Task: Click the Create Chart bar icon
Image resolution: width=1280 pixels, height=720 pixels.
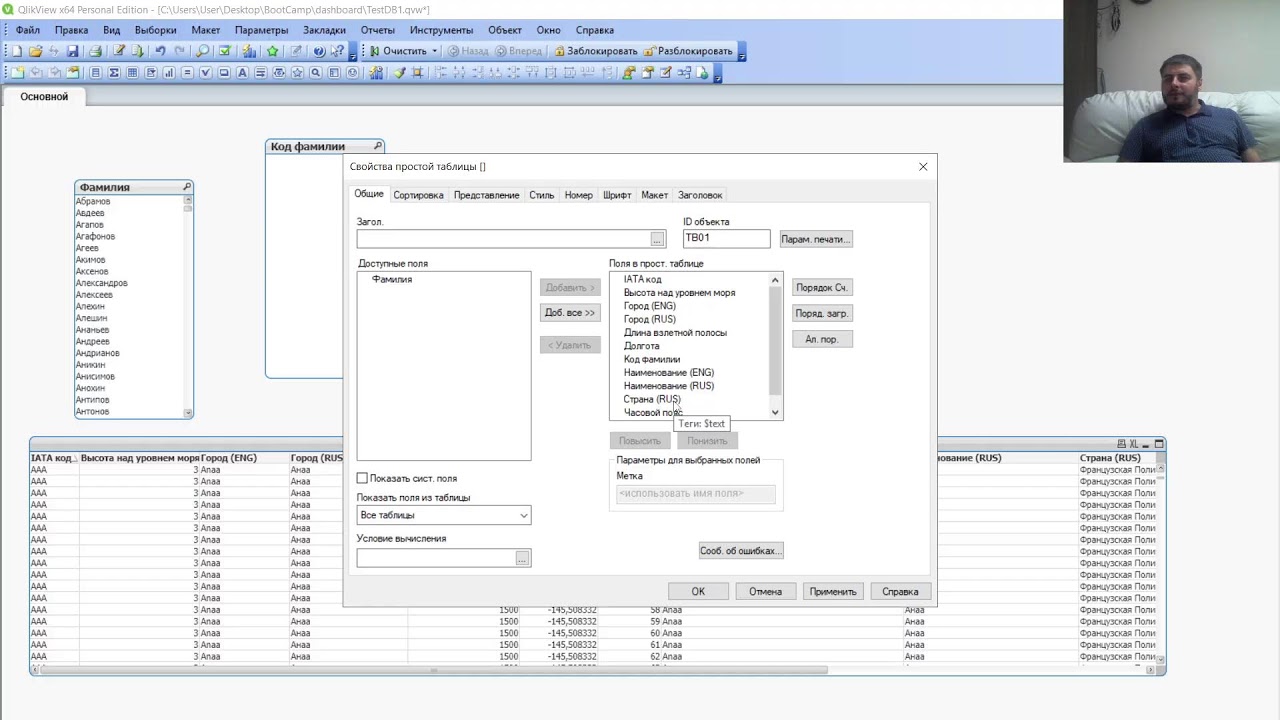Action: tap(169, 72)
